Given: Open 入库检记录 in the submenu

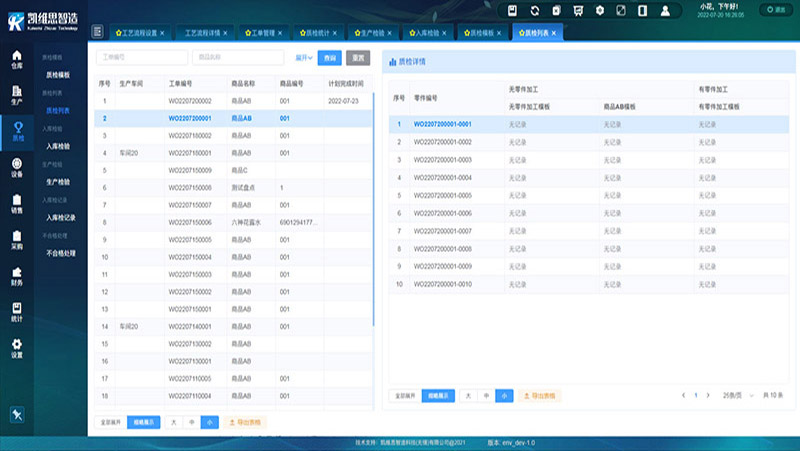Looking at the screenshot, I should [x=61, y=218].
